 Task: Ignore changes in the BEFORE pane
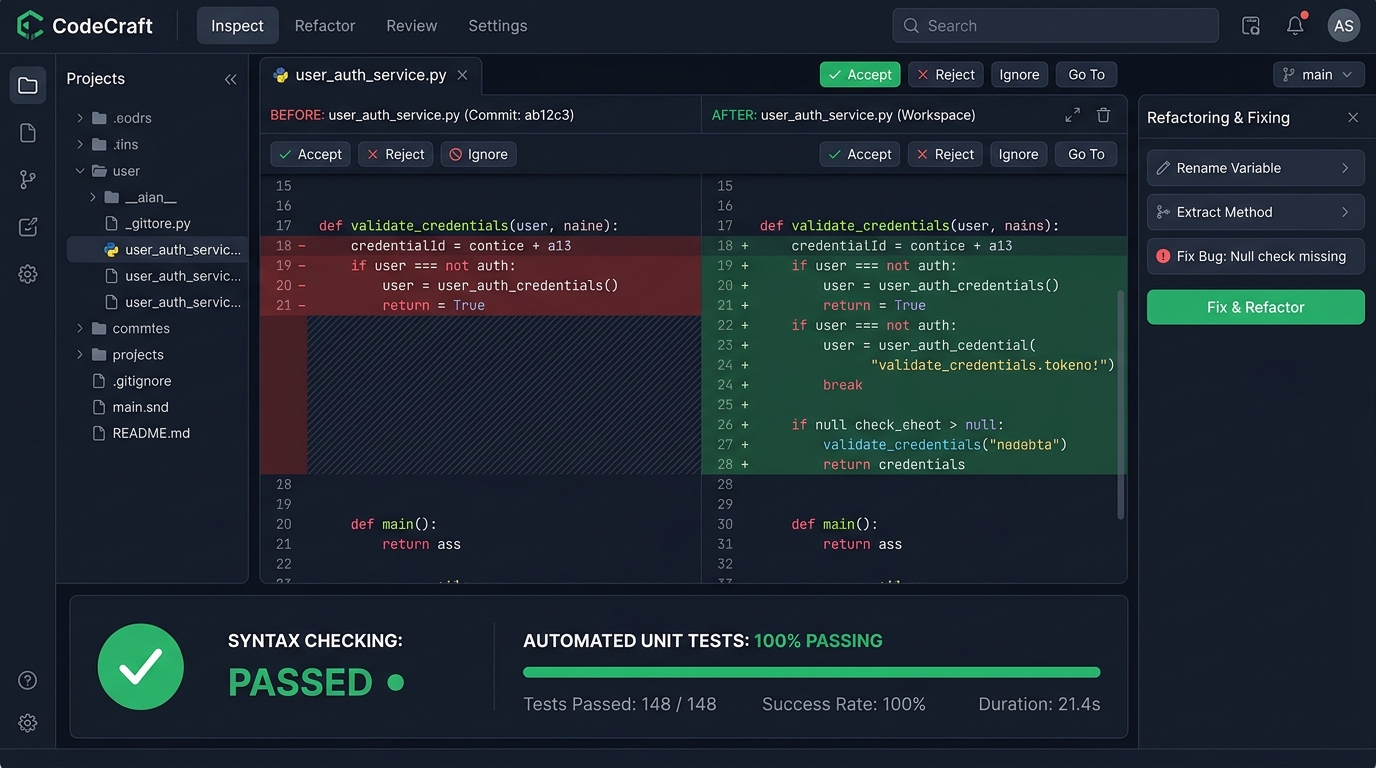pyautogui.click(x=478, y=154)
